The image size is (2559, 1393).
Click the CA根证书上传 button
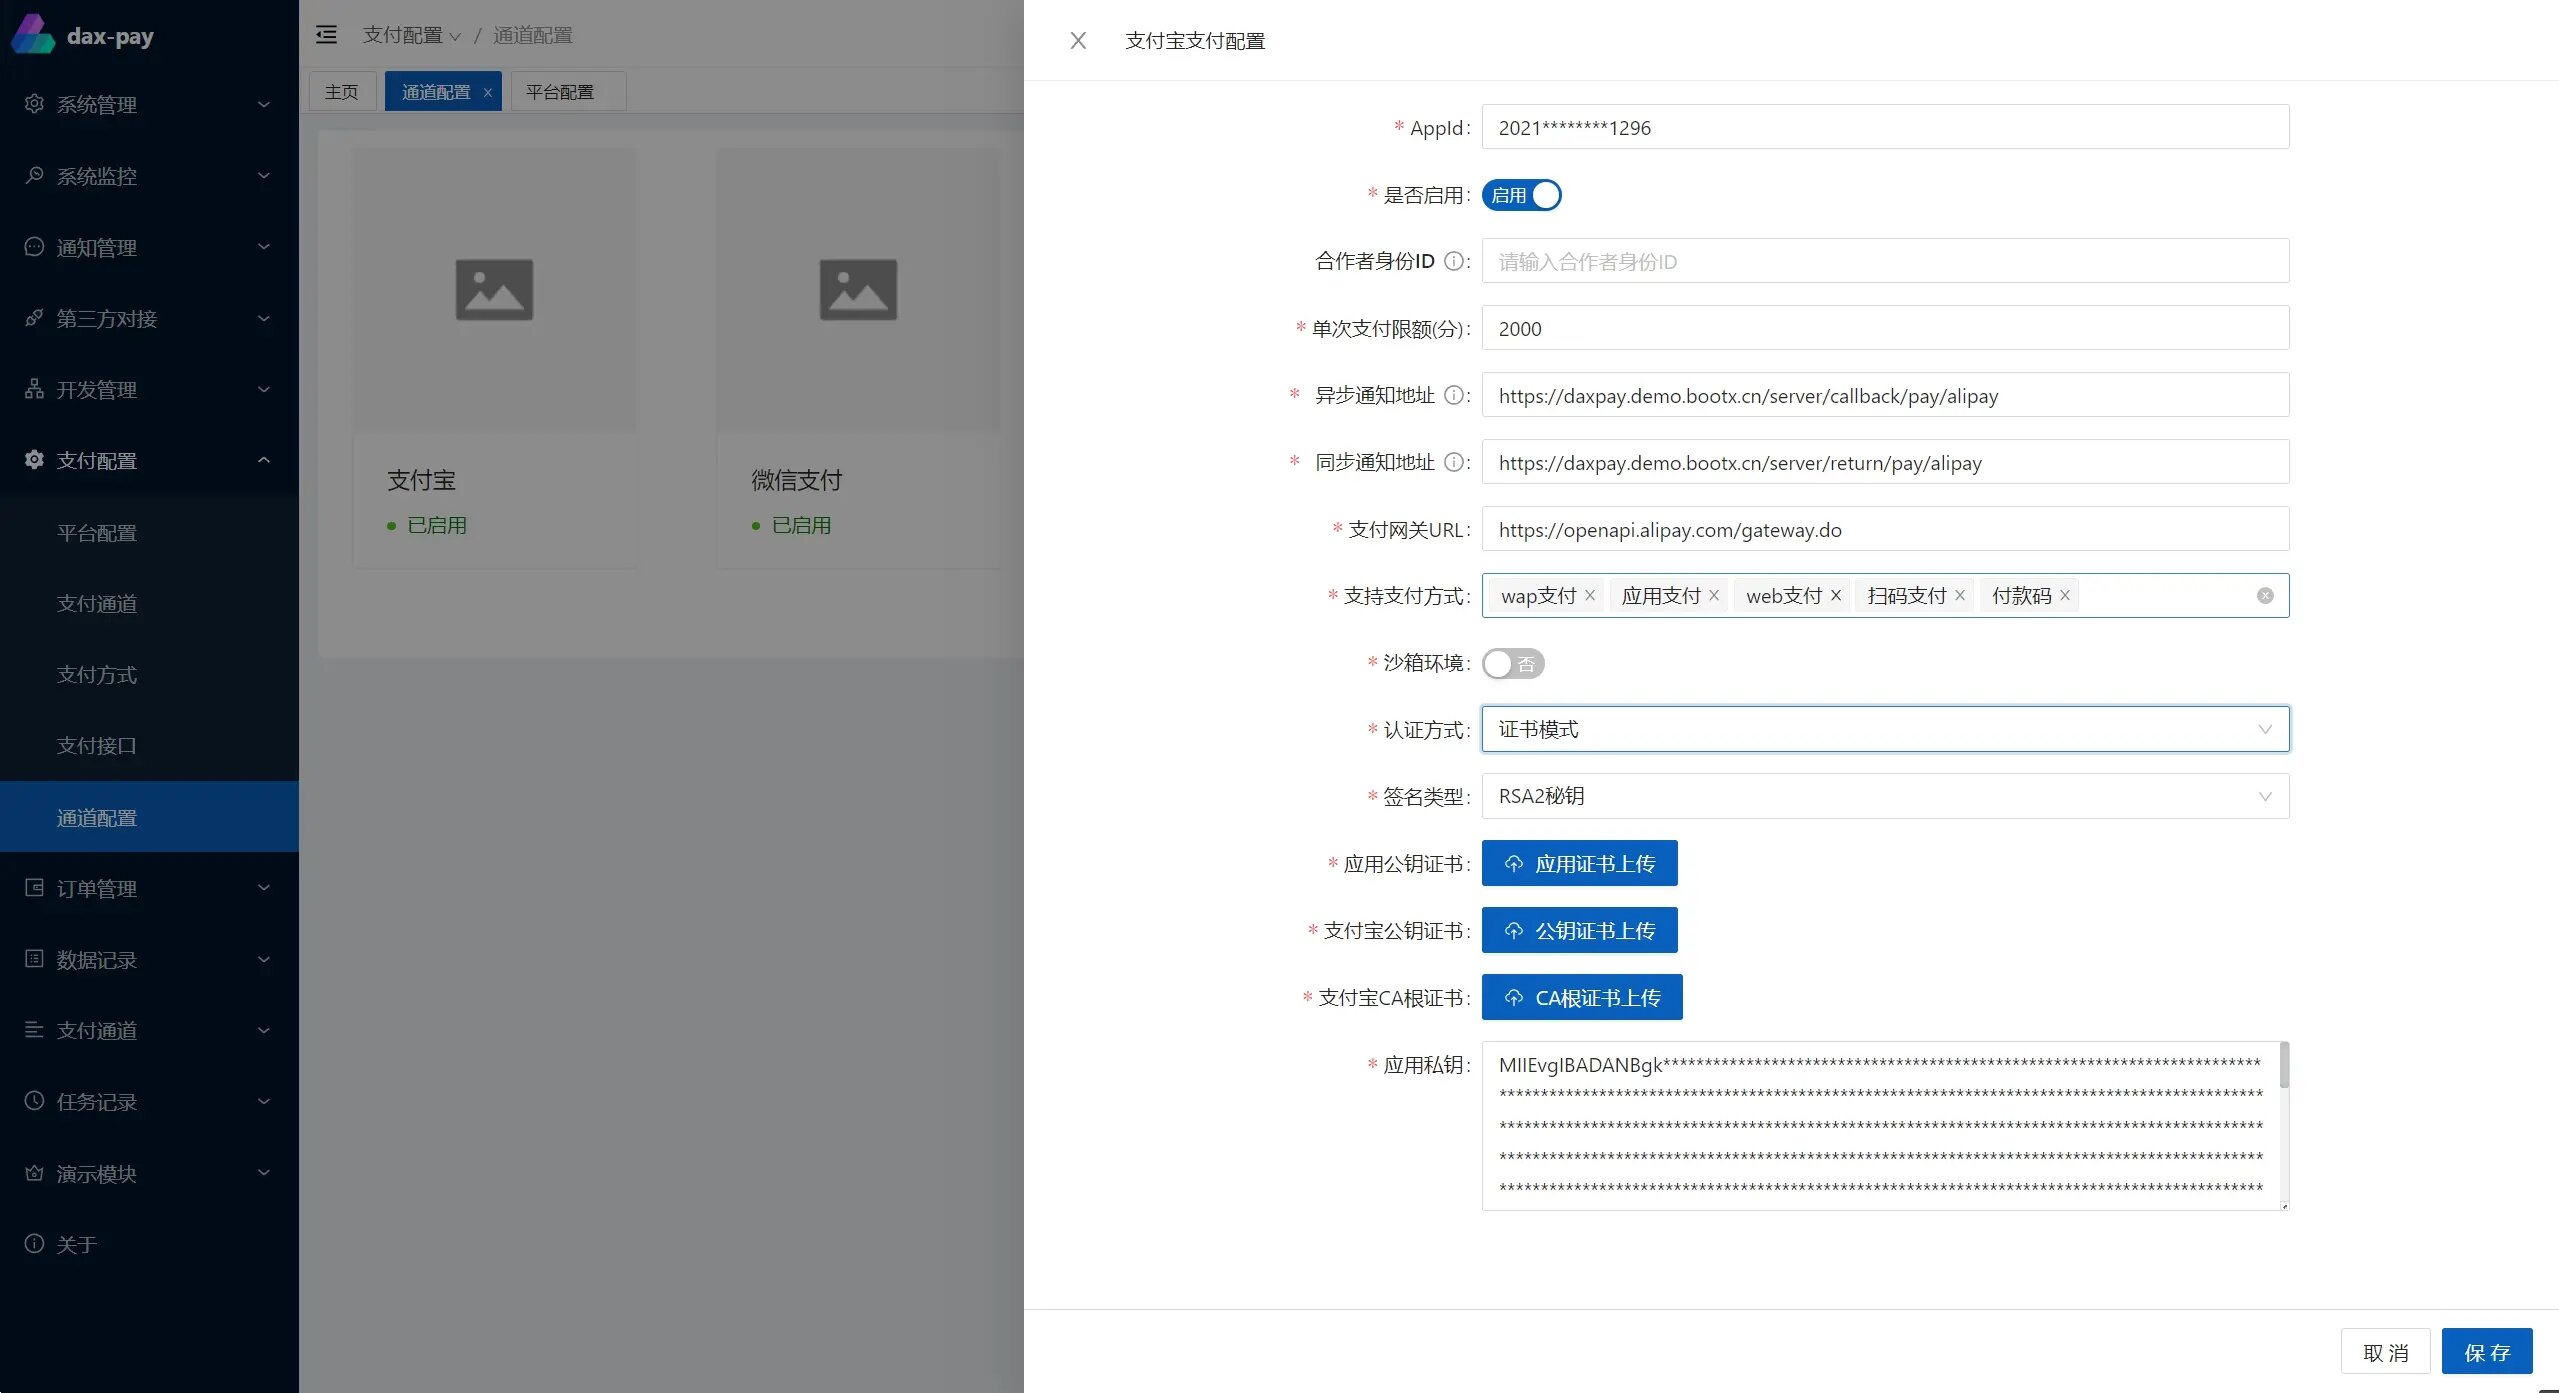coord(1582,997)
